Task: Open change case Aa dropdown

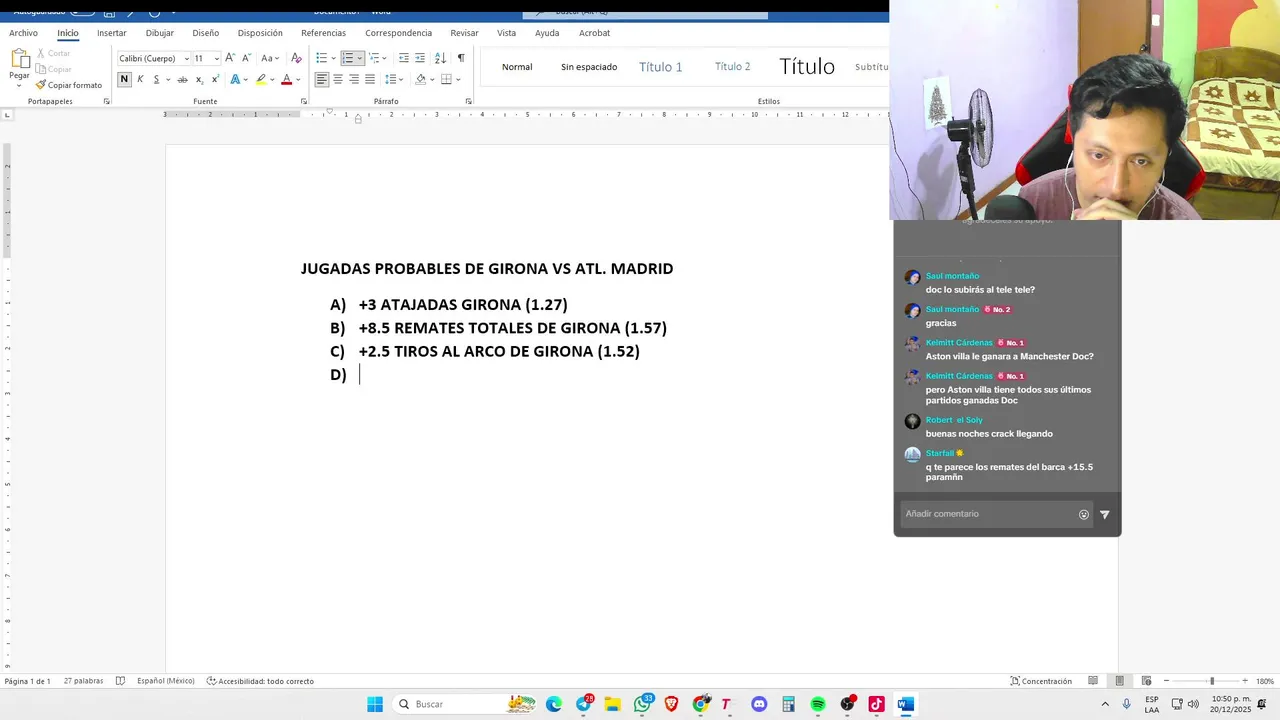Action: [270, 58]
